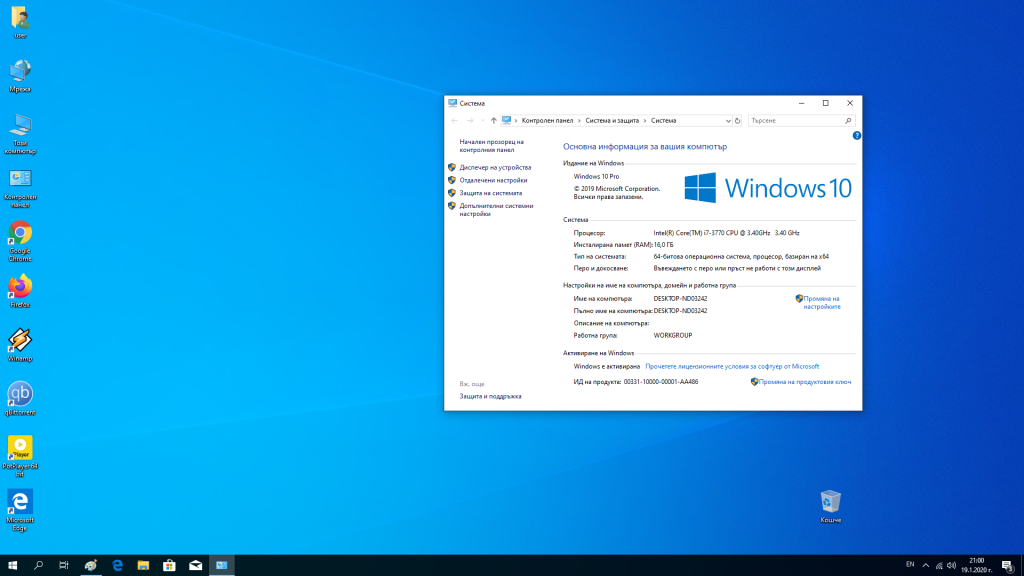Screen dimensions: 1024x576
Task: Open the Google Chrome desktop shortcut
Action: click(20, 234)
